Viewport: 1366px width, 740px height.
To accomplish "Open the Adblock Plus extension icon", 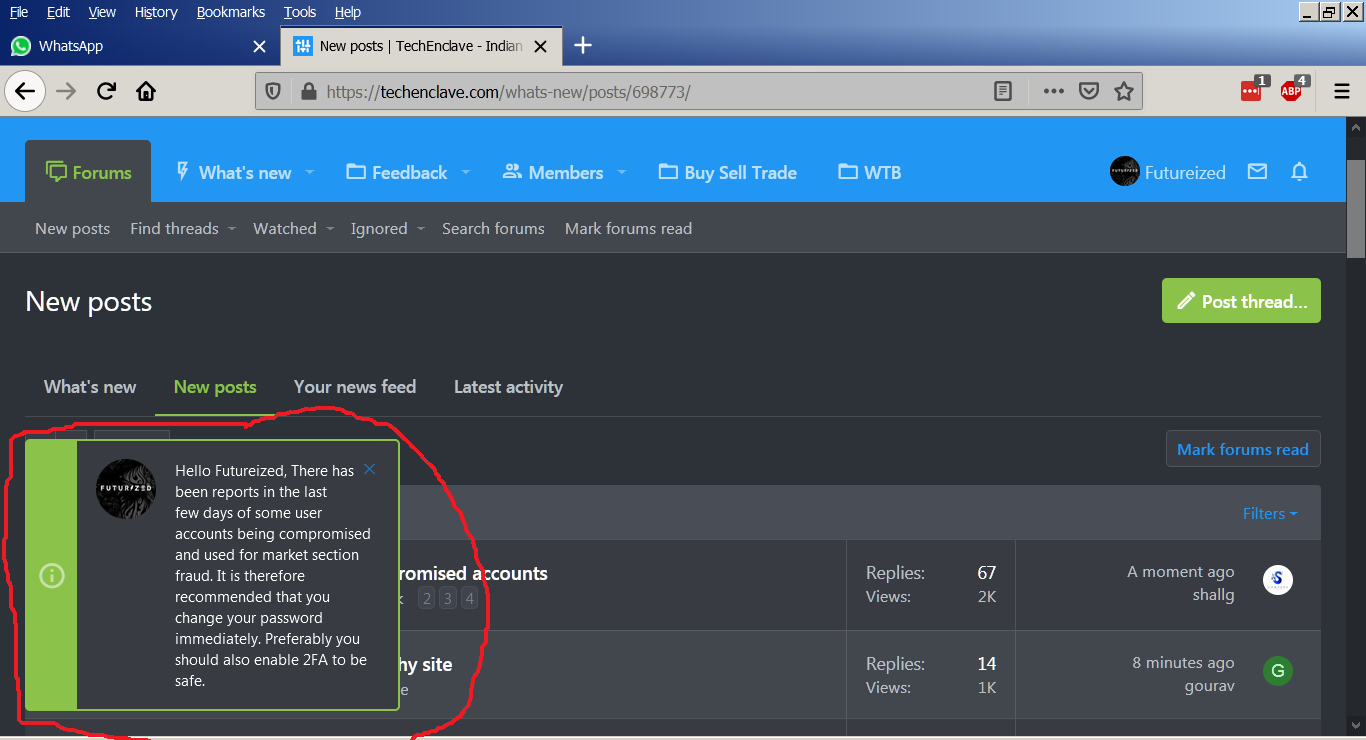I will [1292, 91].
